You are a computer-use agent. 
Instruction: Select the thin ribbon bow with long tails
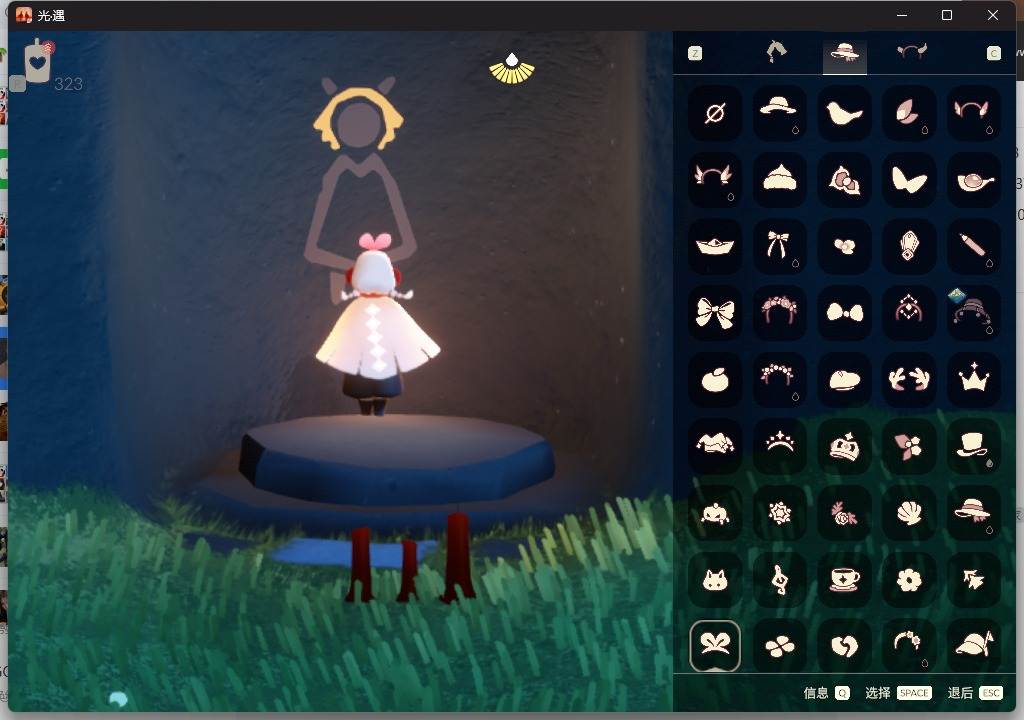[x=779, y=246]
